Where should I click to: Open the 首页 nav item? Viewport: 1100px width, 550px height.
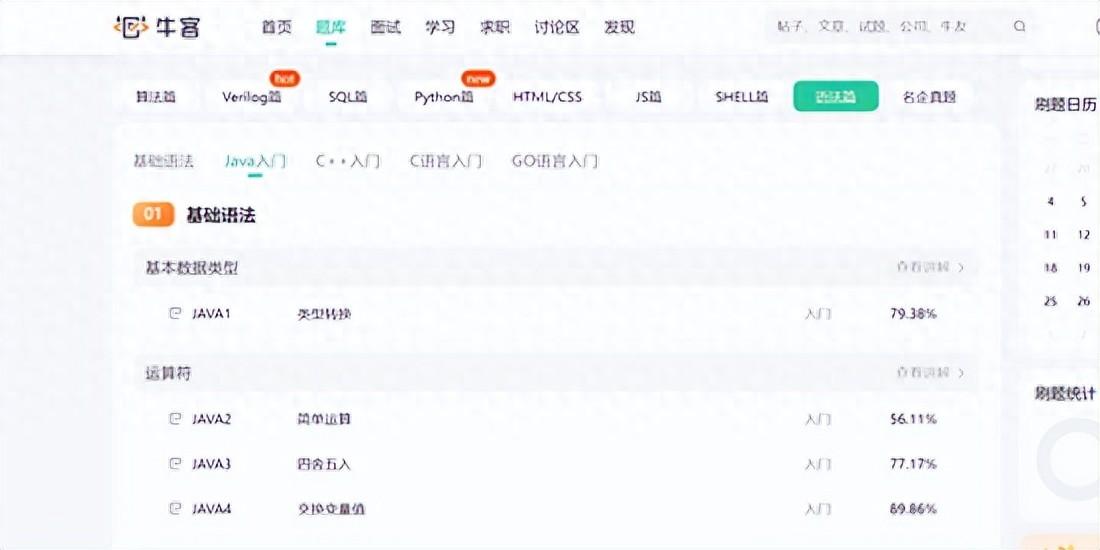pyautogui.click(x=276, y=27)
